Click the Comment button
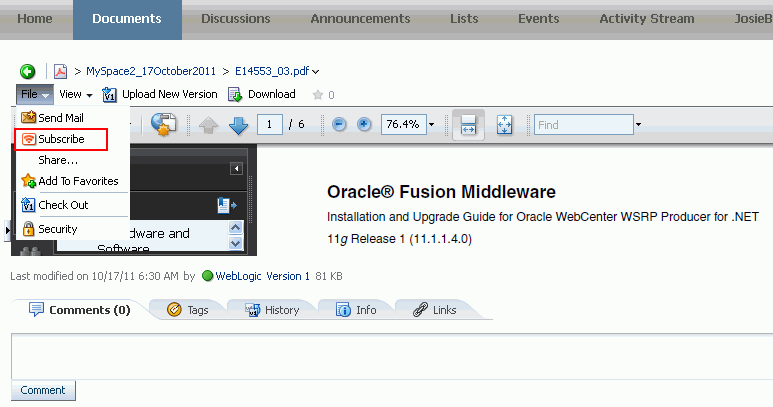The width and height of the screenshot is (773, 407). [43, 390]
